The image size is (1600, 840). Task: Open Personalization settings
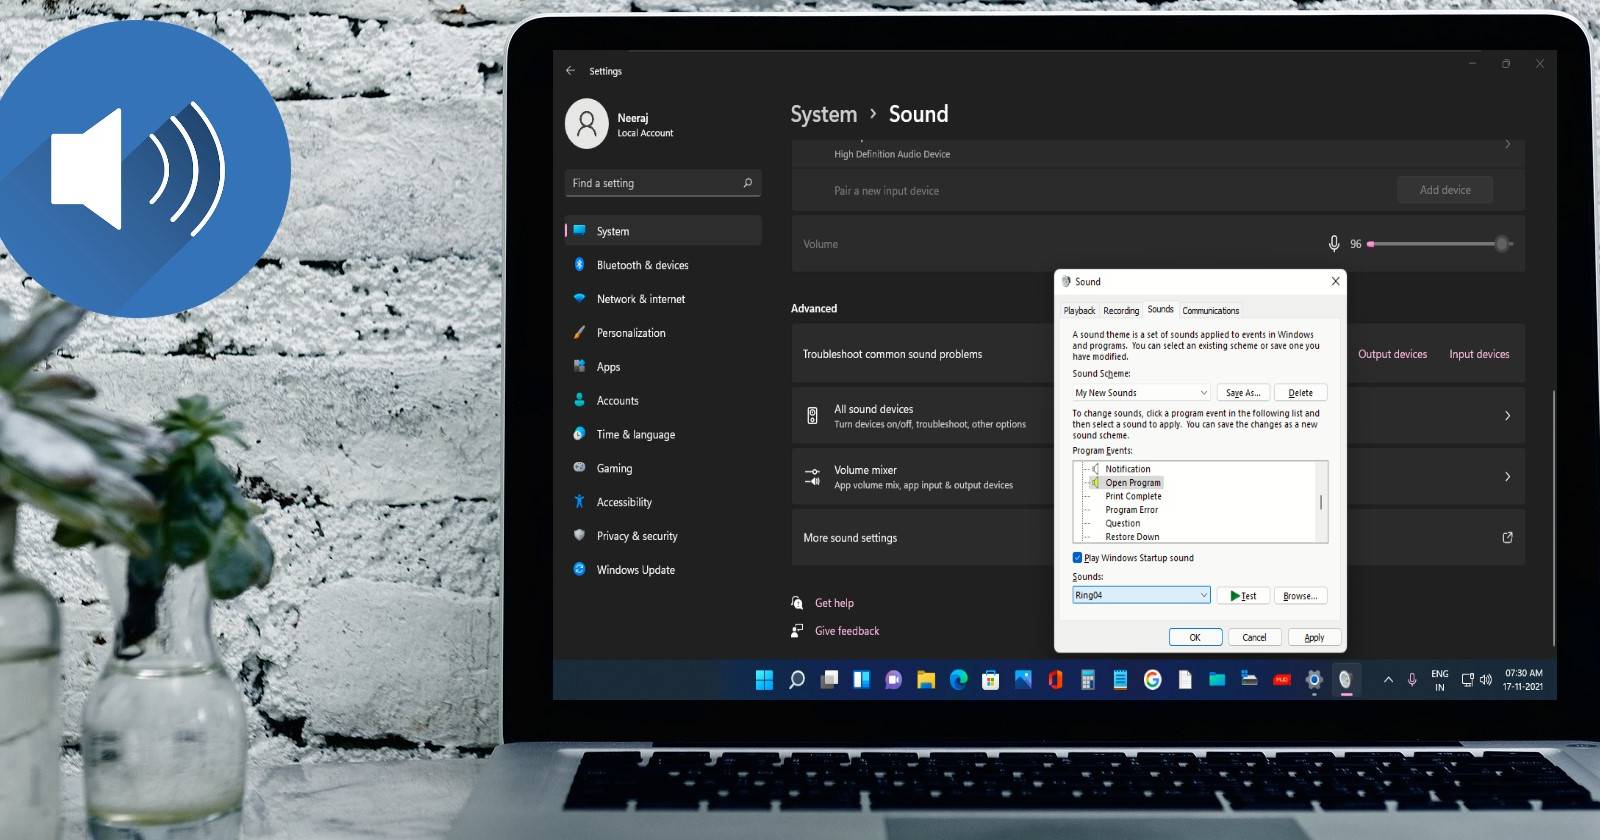tap(663, 333)
